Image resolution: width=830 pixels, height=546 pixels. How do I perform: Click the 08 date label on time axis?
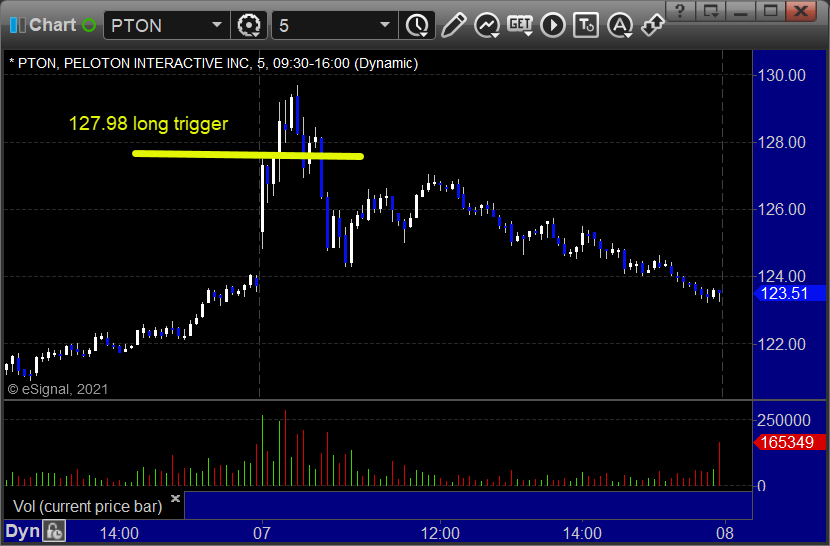725,533
